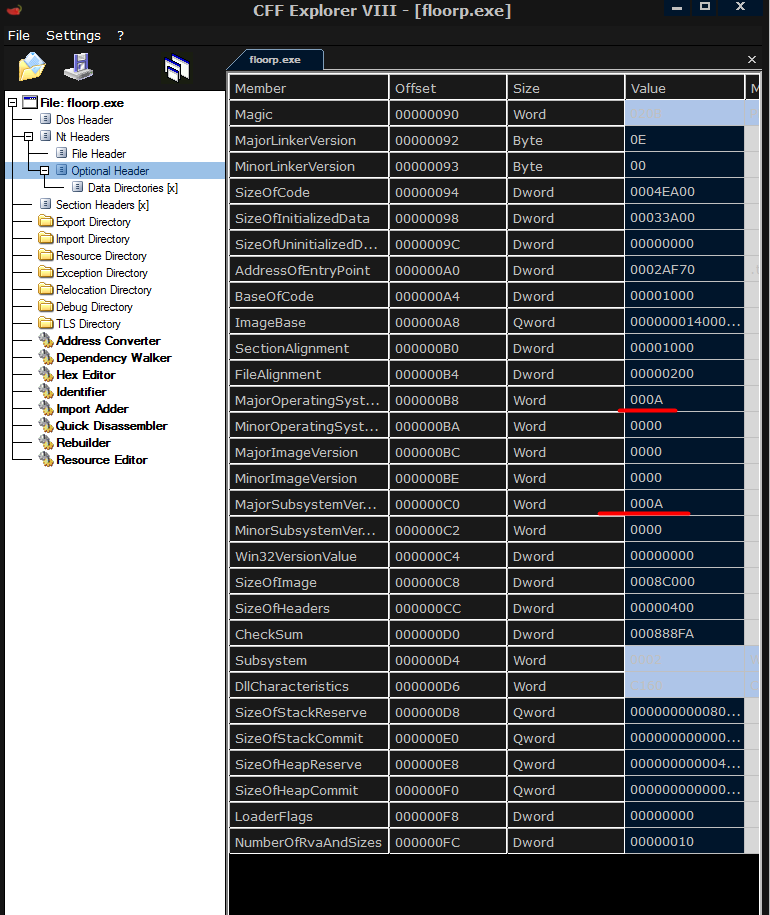Click the SizeOfHeaders value 00000400

(685, 607)
